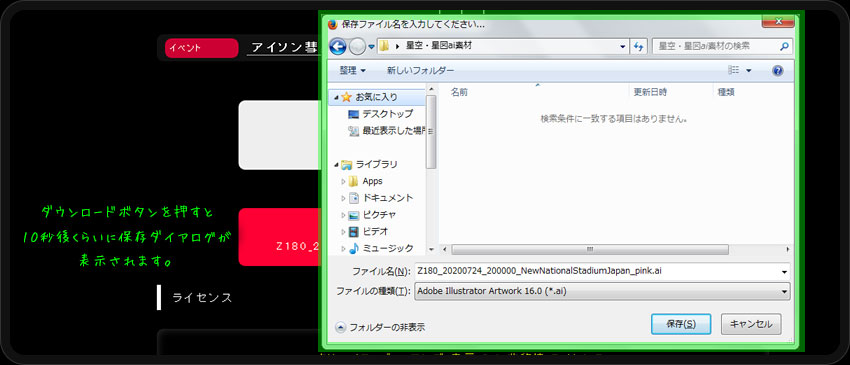Expand the Apps library node
The height and width of the screenshot is (365, 850).
(343, 181)
